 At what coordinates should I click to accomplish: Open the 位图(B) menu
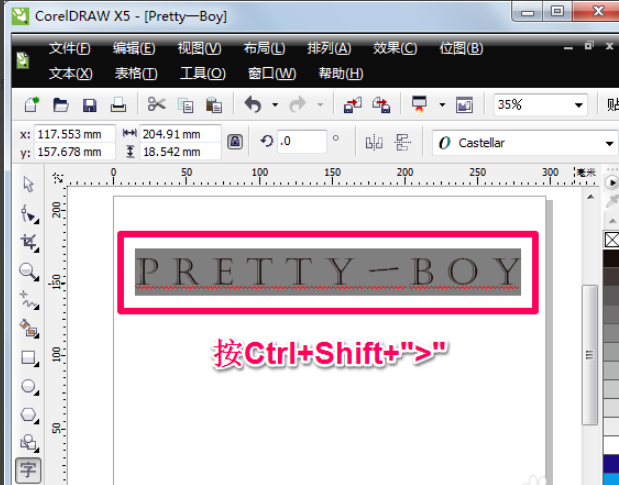[461, 49]
